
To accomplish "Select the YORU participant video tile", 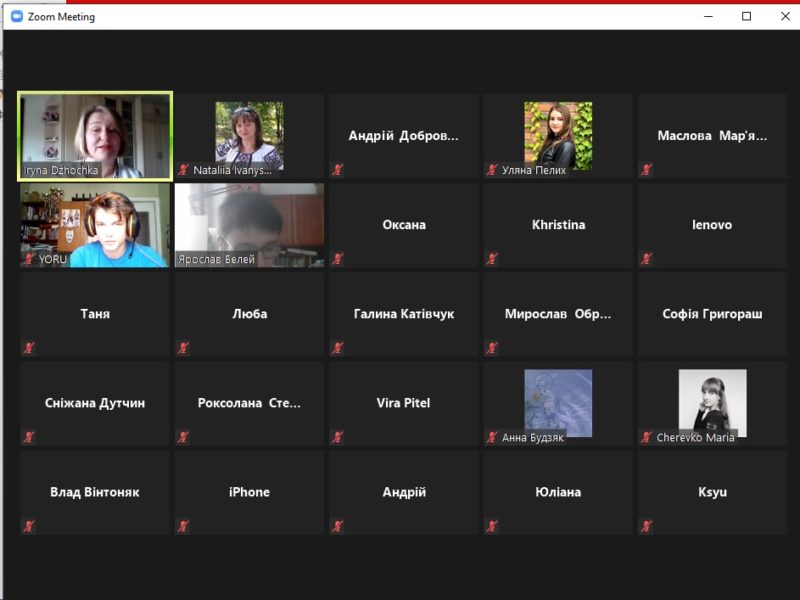I will click(95, 224).
